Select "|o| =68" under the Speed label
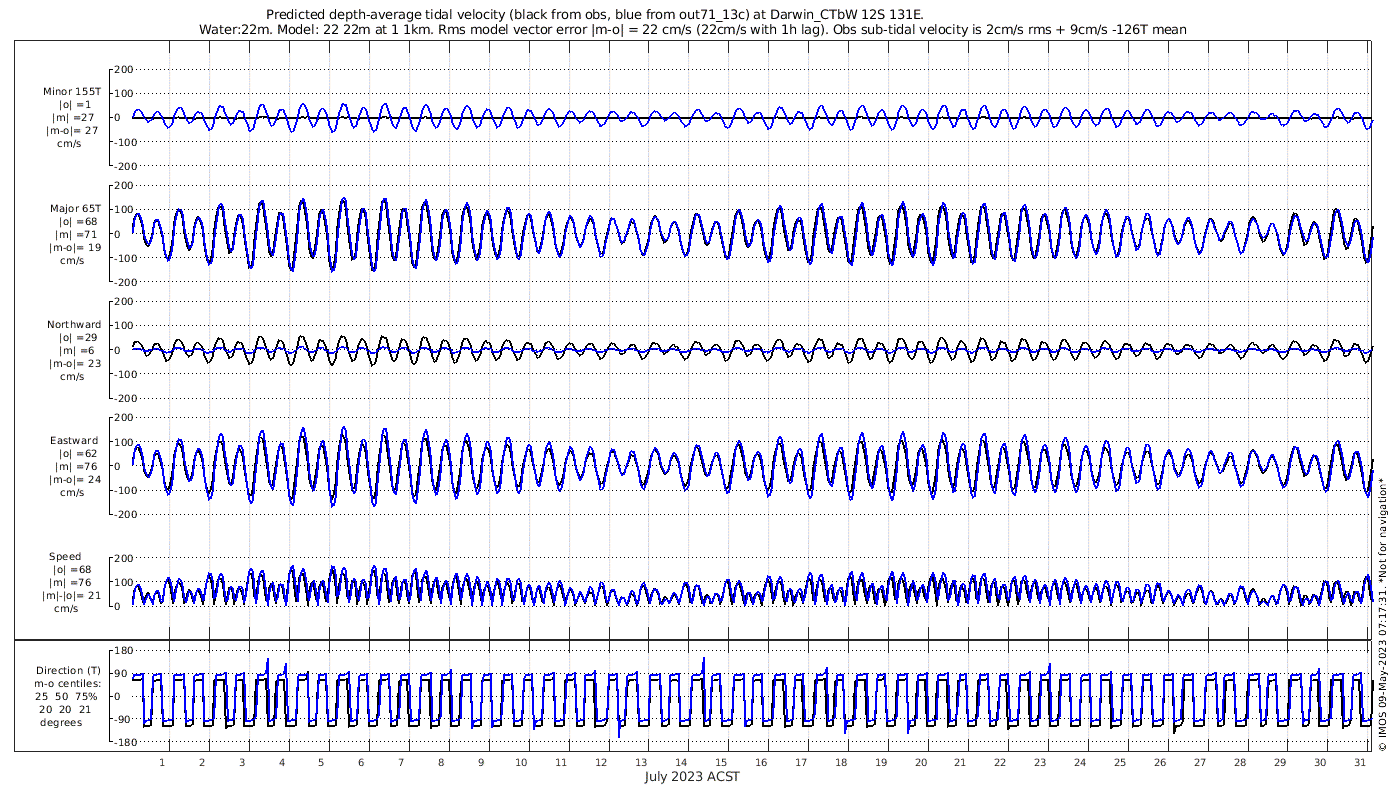This screenshot has height=800, width=1400. [x=72, y=569]
